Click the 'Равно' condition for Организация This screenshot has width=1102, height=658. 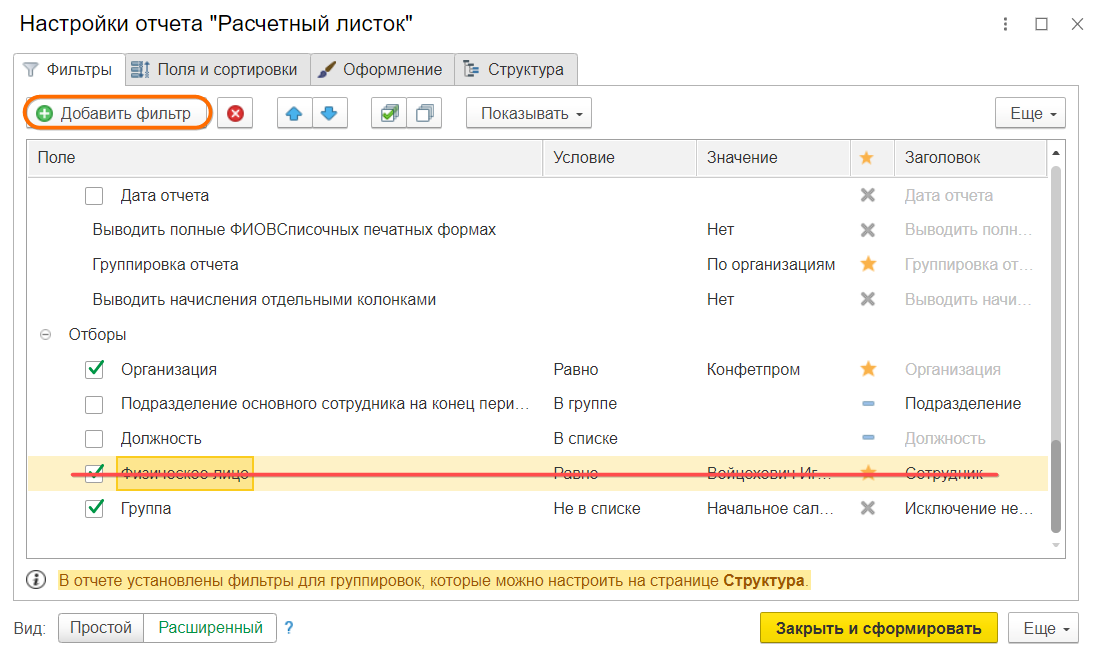point(576,369)
